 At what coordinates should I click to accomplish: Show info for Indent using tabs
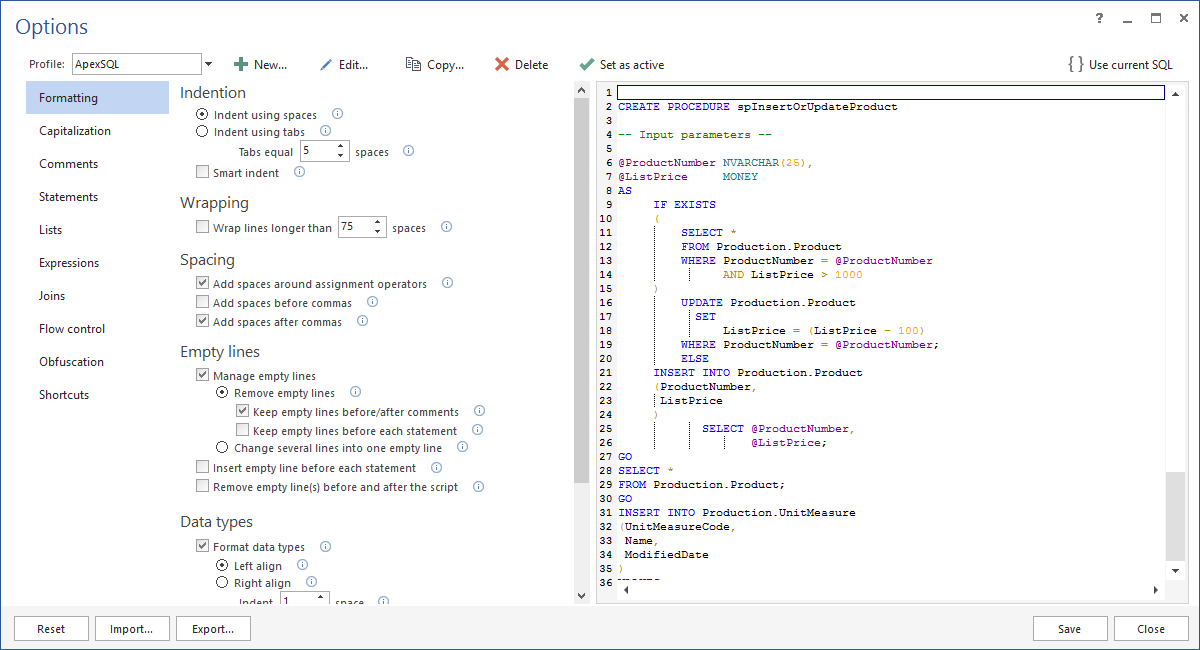click(x=325, y=131)
